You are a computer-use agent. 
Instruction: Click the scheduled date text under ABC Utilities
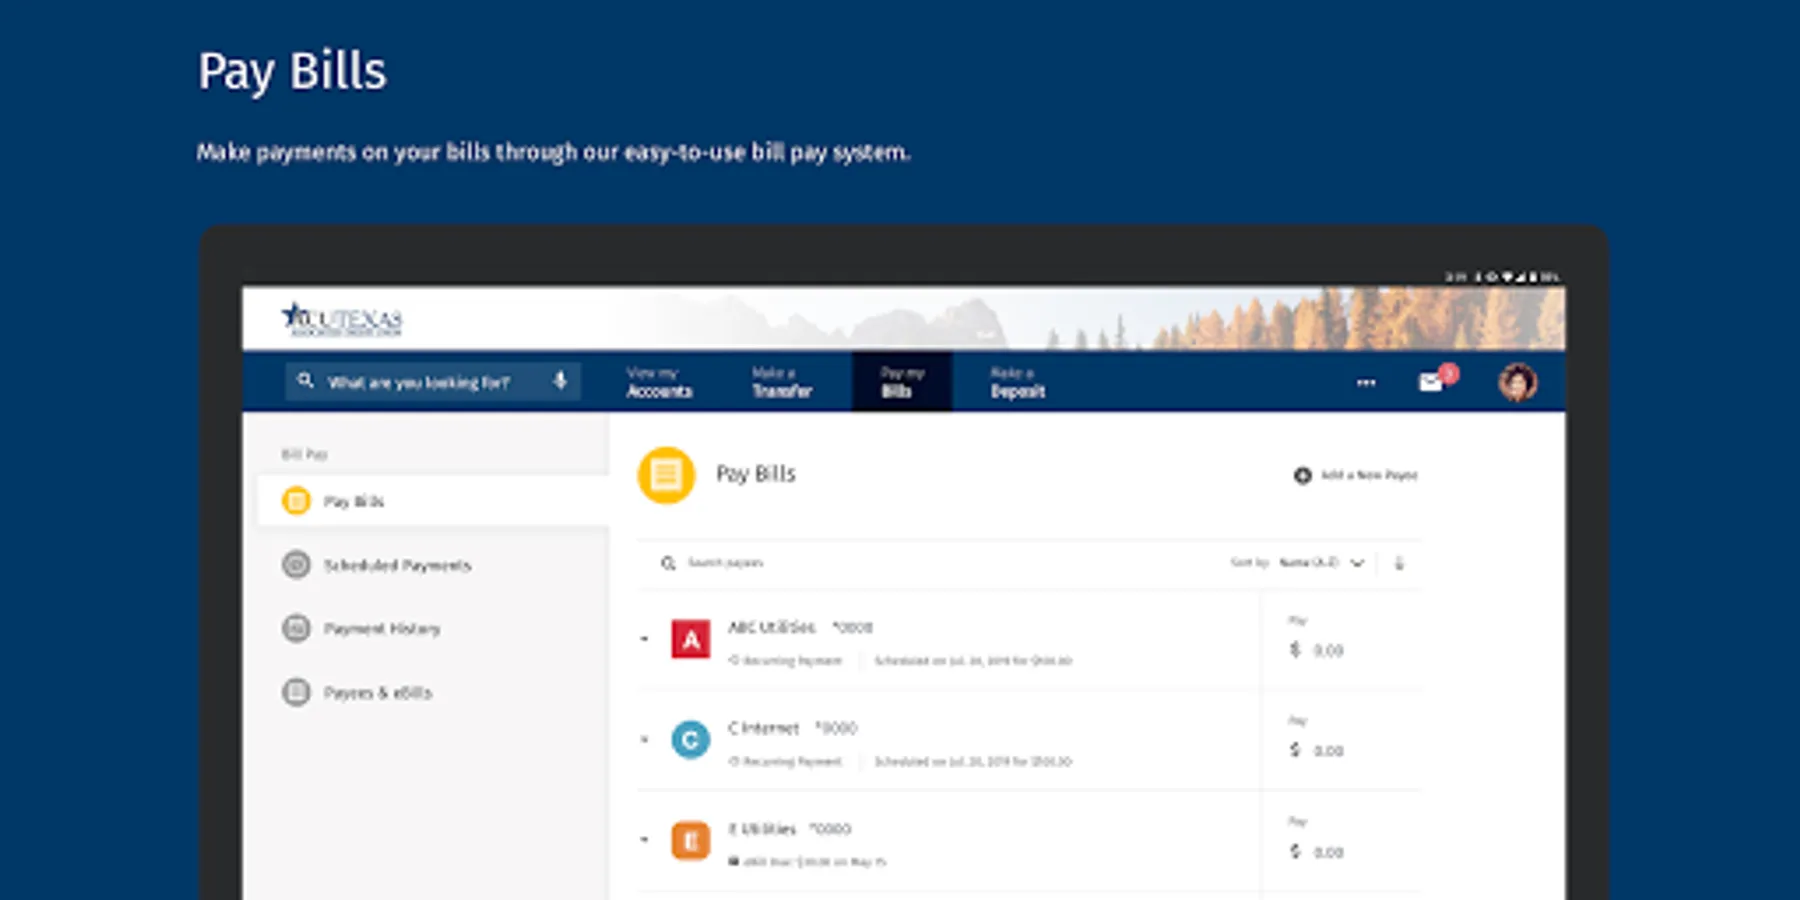[973, 661]
